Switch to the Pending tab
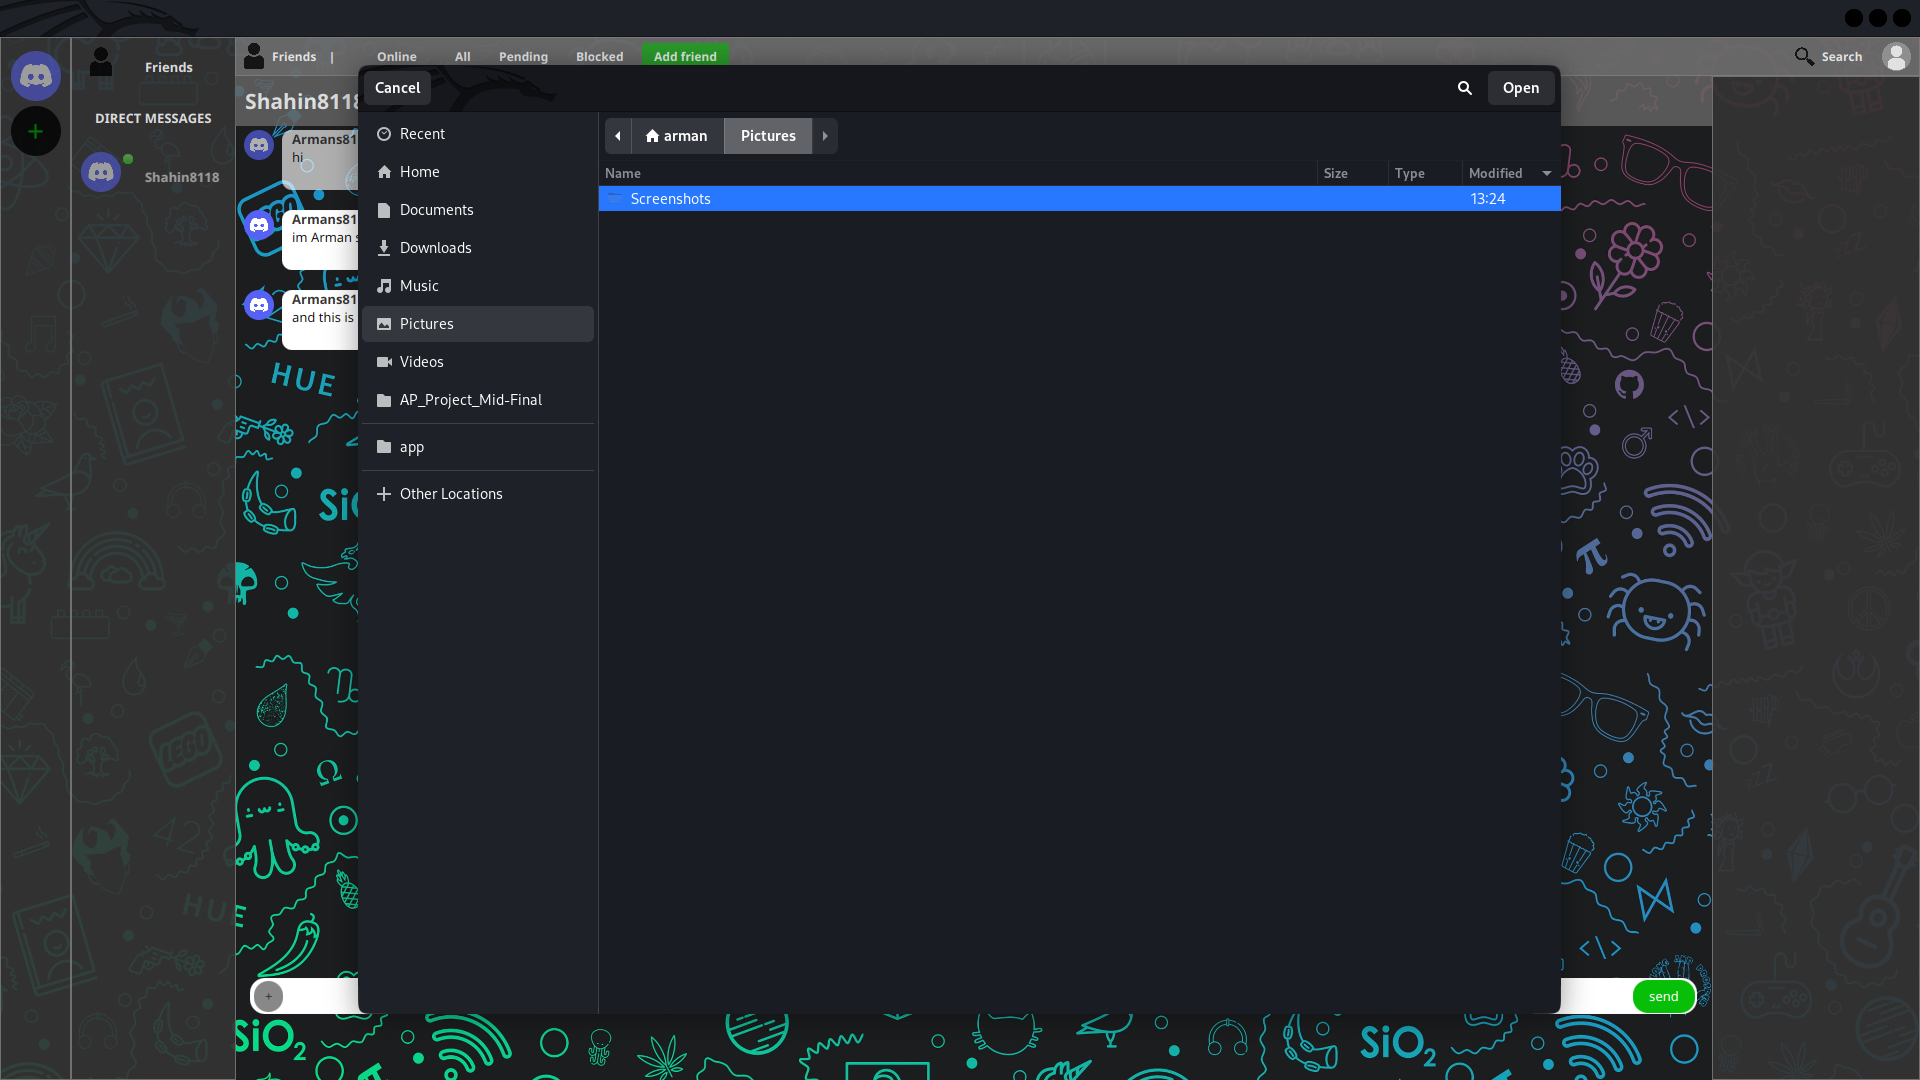Image resolution: width=1920 pixels, height=1080 pixels. tap(522, 57)
